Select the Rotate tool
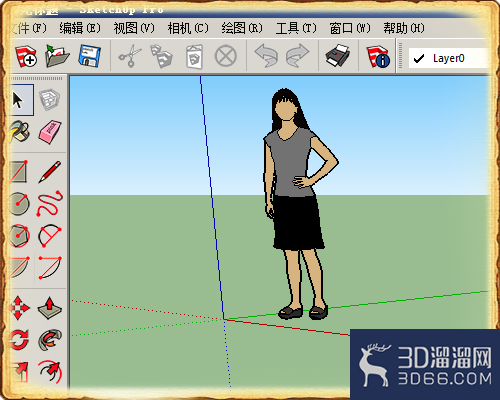 (19, 340)
